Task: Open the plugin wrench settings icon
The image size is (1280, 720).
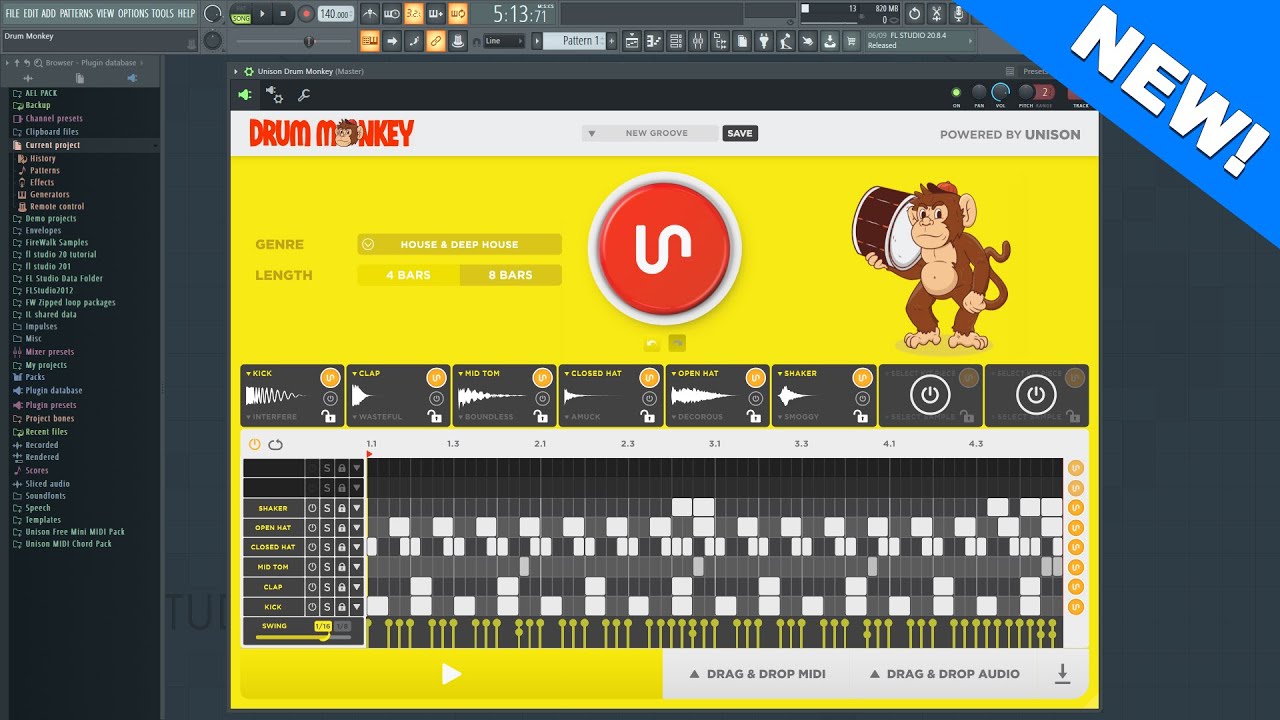Action: tap(304, 95)
